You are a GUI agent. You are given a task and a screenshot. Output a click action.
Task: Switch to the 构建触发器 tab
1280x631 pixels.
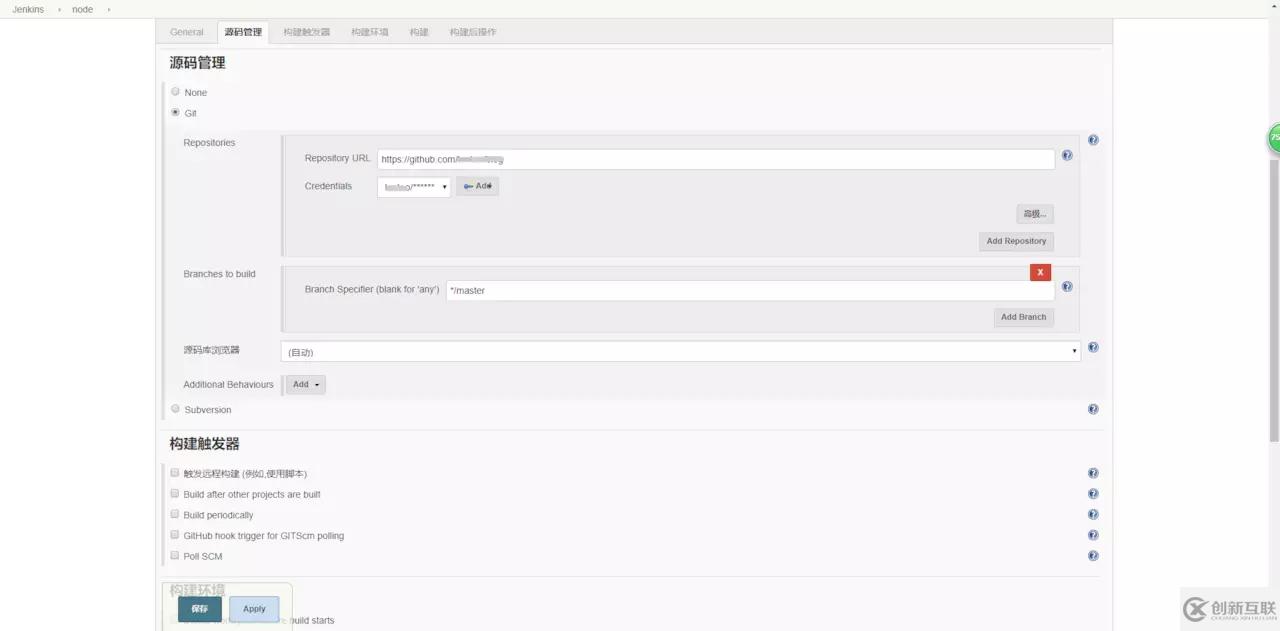[306, 32]
